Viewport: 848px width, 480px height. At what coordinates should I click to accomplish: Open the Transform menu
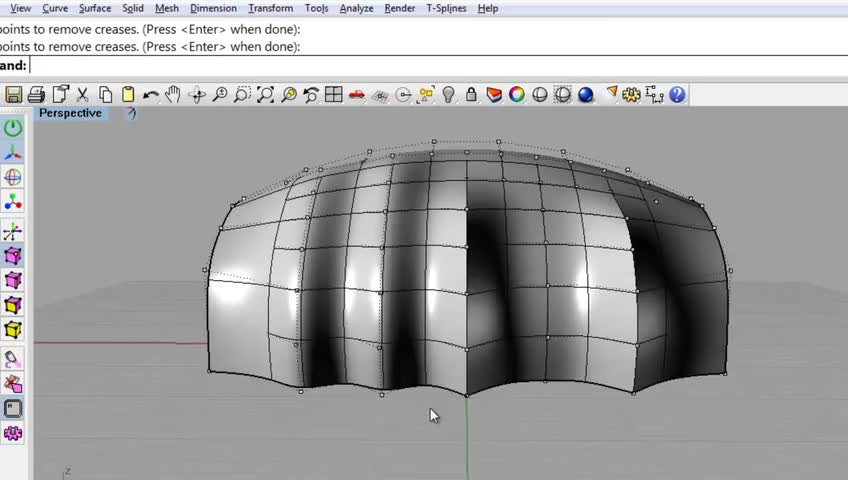coord(270,8)
